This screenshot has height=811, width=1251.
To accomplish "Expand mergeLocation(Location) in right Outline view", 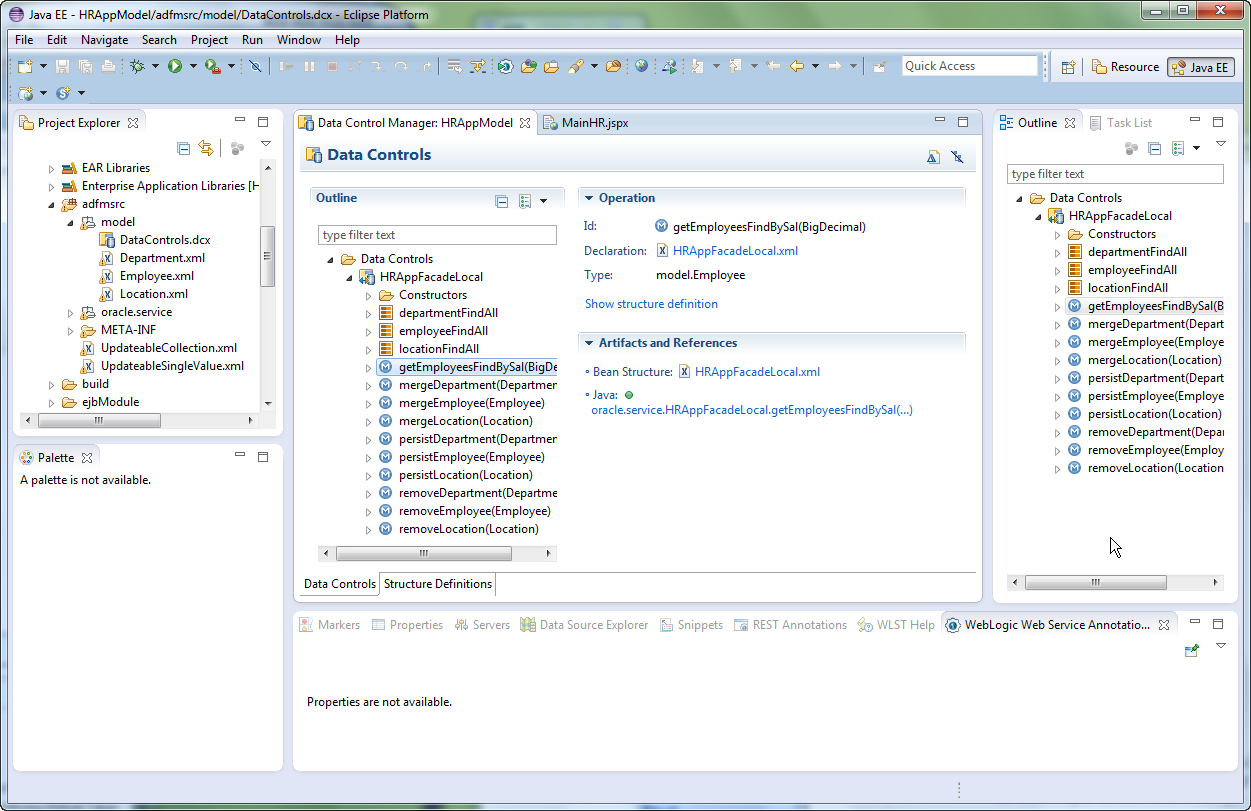I will pyautogui.click(x=1058, y=360).
